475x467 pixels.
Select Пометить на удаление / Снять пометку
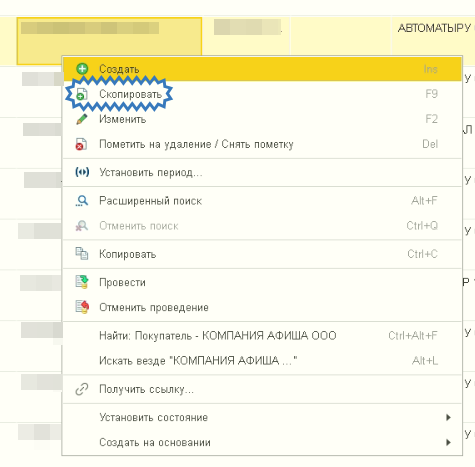pyautogui.click(x=262, y=144)
